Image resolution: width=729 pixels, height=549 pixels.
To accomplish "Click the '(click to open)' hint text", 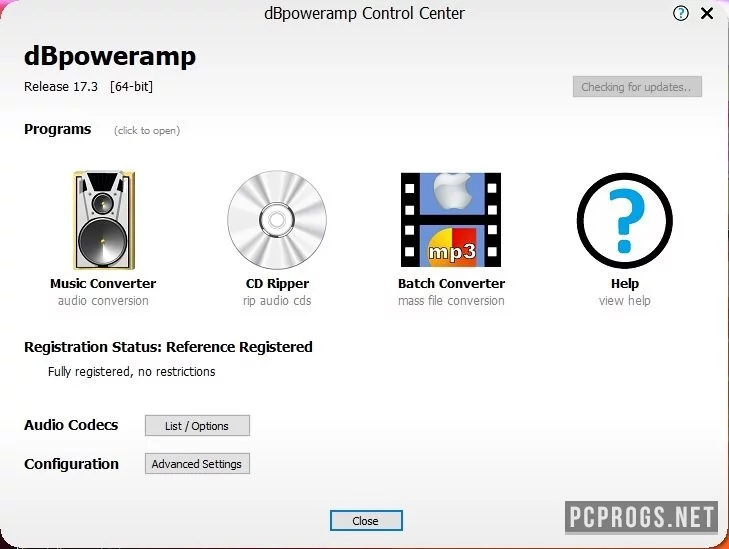I will click(147, 131).
